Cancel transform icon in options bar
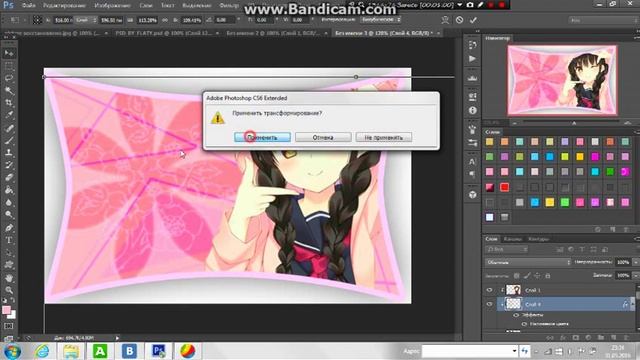The image size is (640, 360). pos(460,20)
